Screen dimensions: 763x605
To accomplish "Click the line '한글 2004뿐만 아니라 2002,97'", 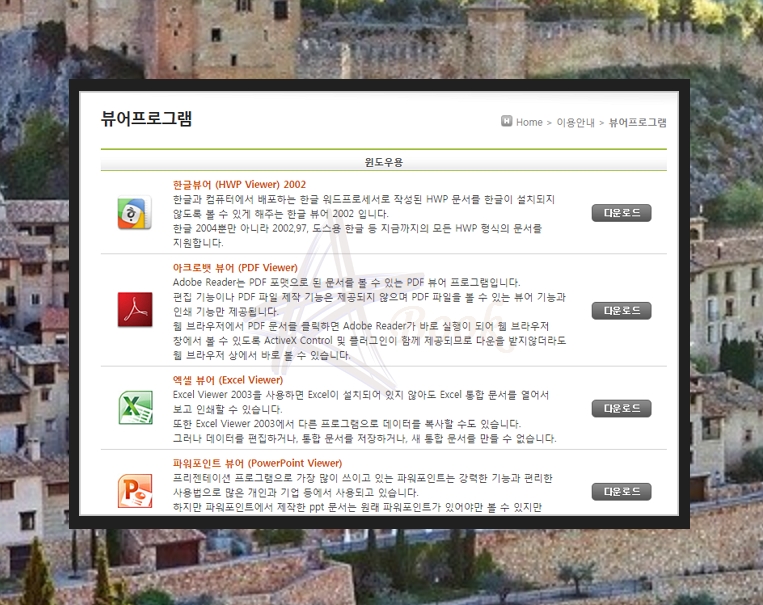I will click(x=357, y=228).
